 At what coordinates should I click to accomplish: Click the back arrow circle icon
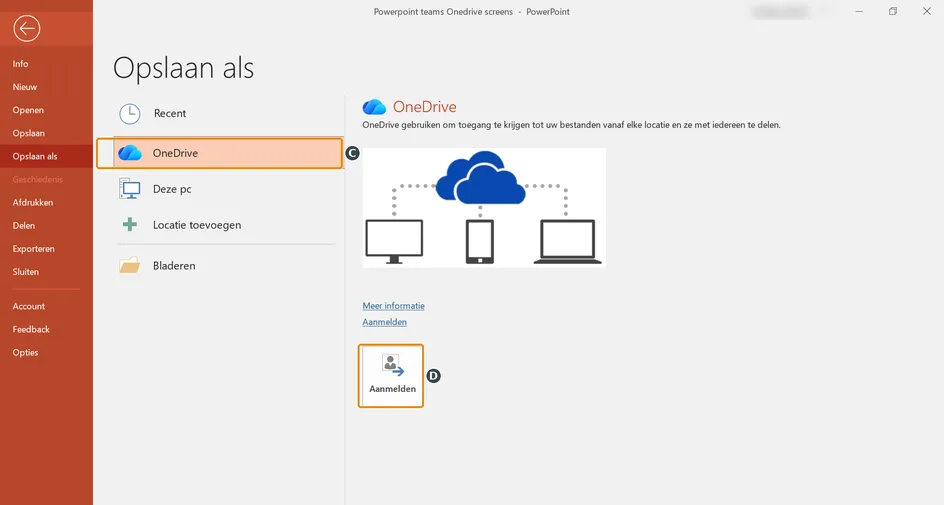26,28
